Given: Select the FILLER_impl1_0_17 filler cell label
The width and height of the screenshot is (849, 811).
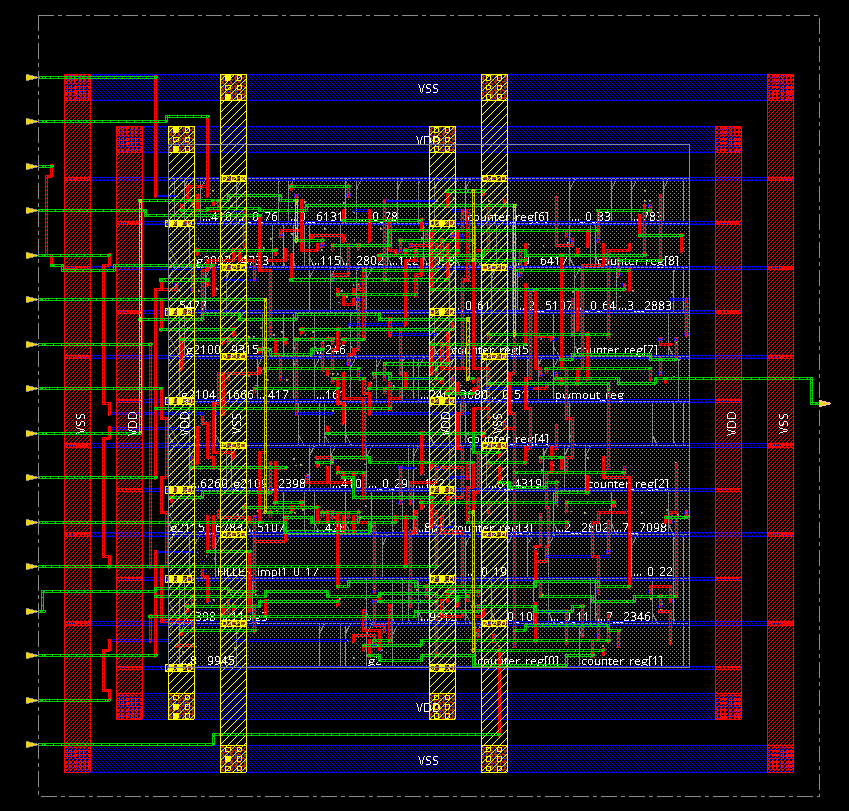Looking at the screenshot, I should 267,572.
